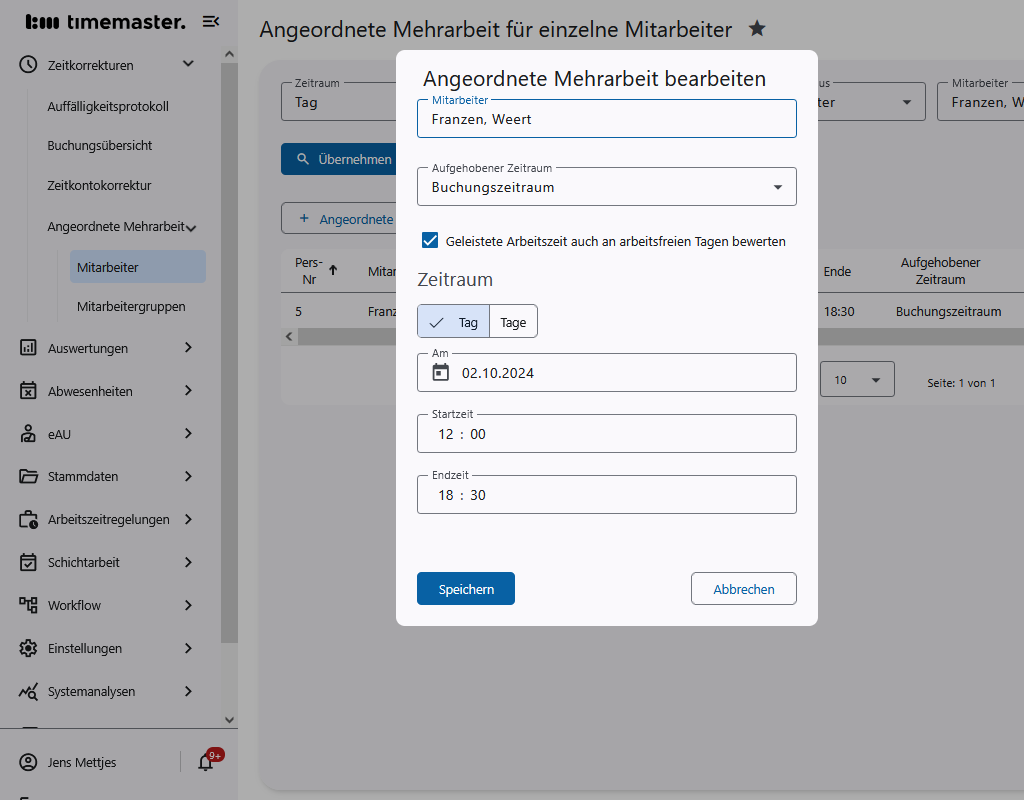Cancel the dialog via Abbrechen

point(743,588)
